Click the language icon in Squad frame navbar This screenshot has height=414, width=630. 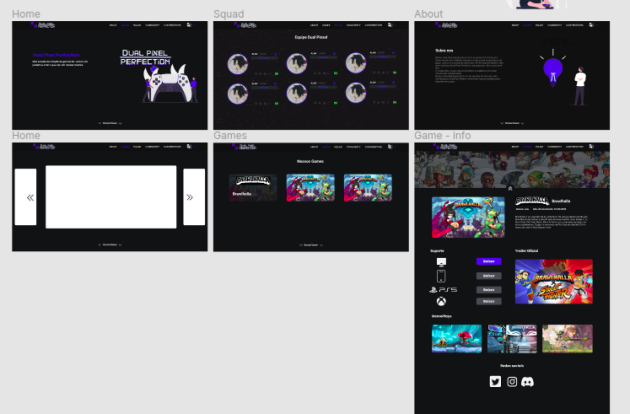(390, 25)
